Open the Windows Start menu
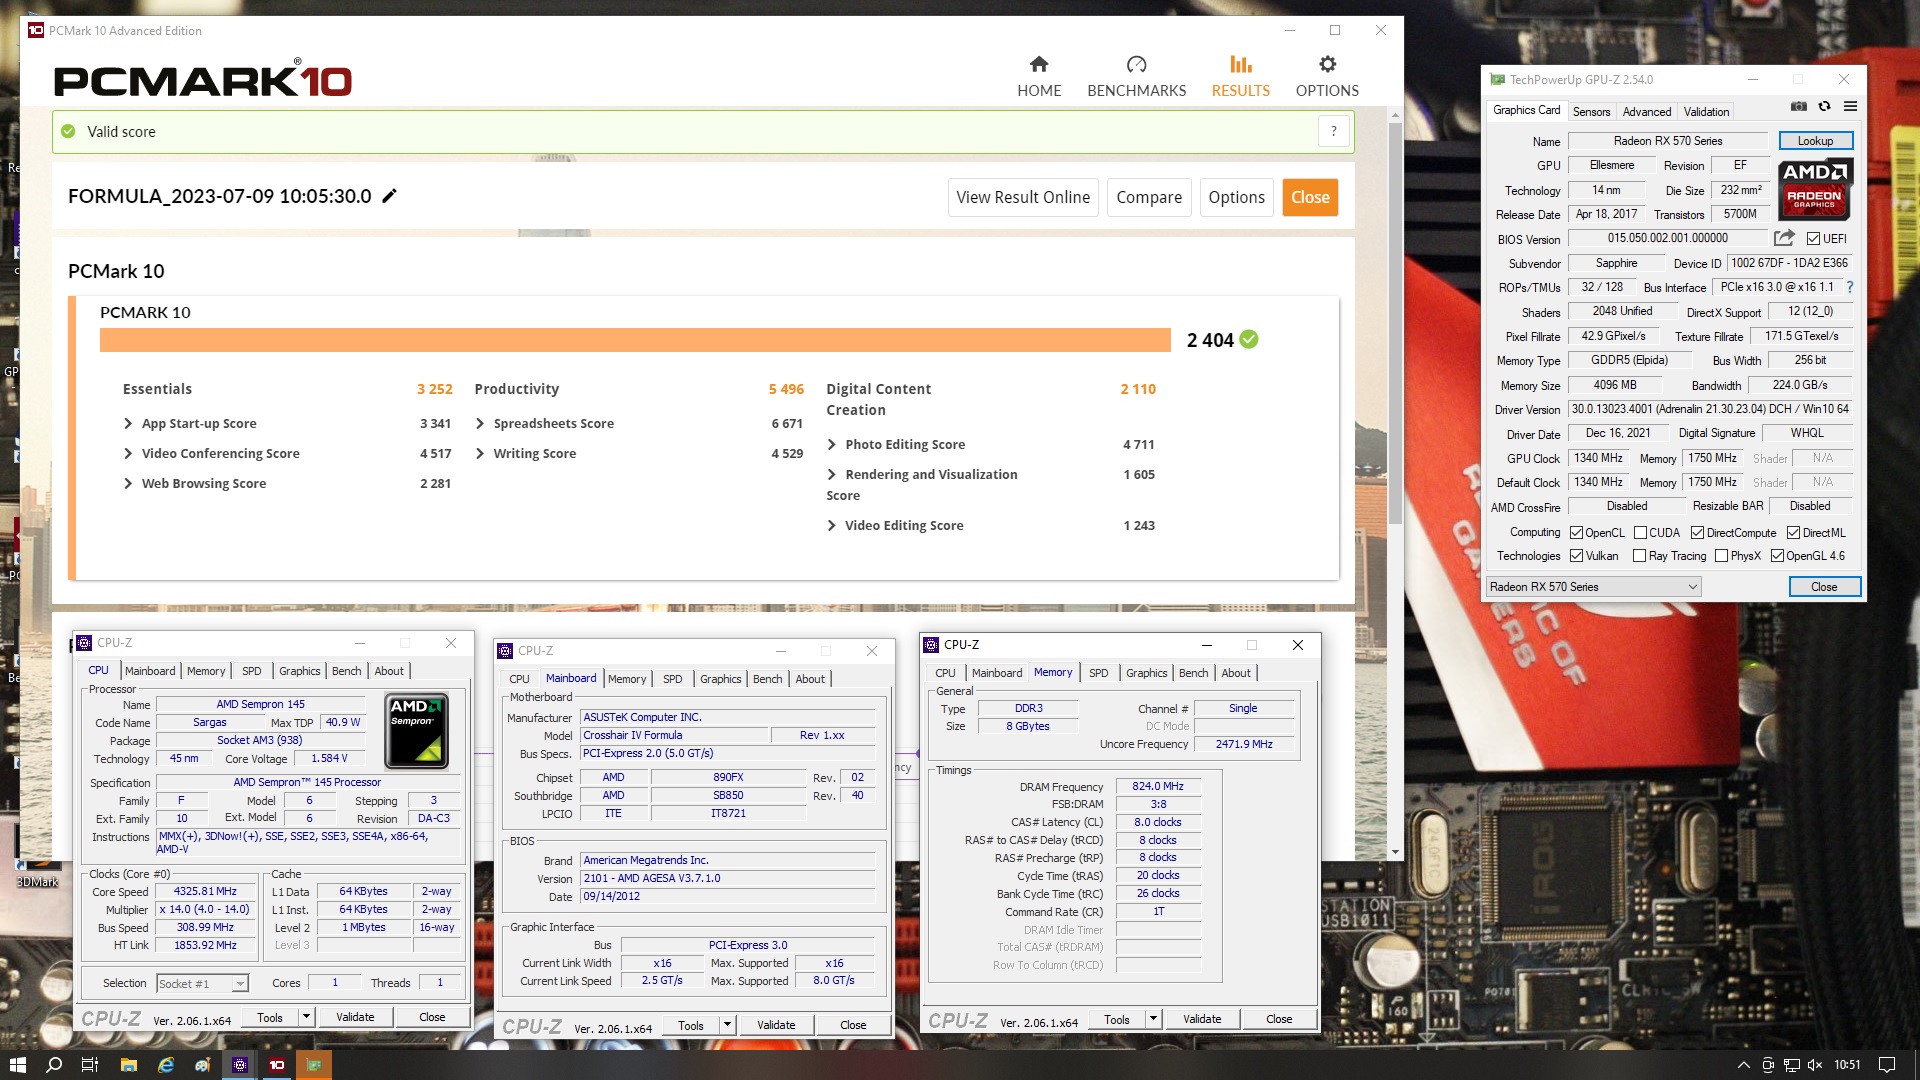The height and width of the screenshot is (1080, 1920). pyautogui.click(x=17, y=1065)
